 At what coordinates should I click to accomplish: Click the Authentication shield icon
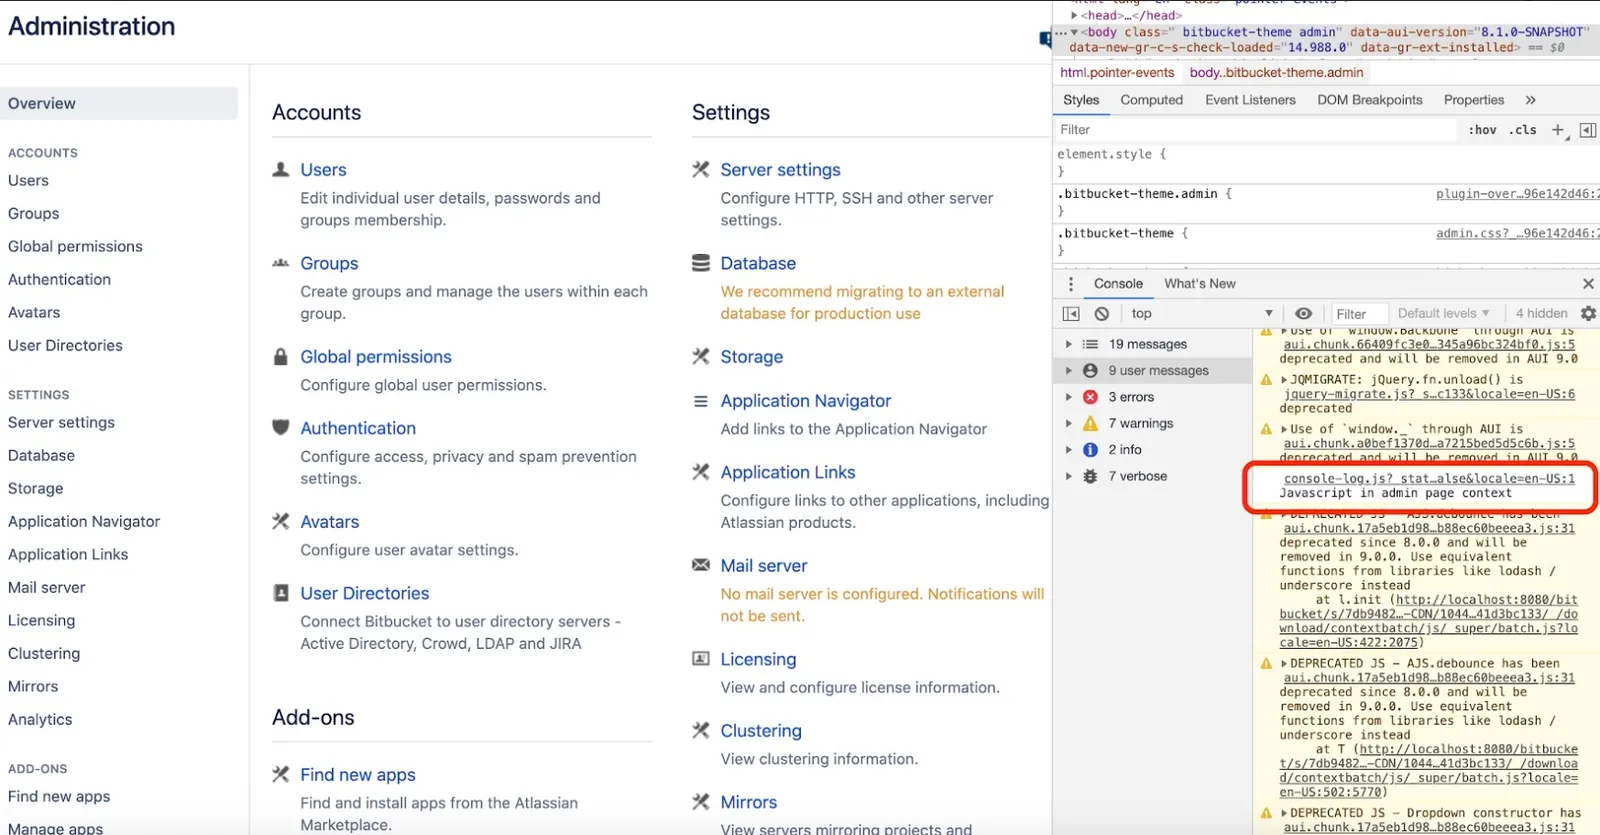[281, 428]
